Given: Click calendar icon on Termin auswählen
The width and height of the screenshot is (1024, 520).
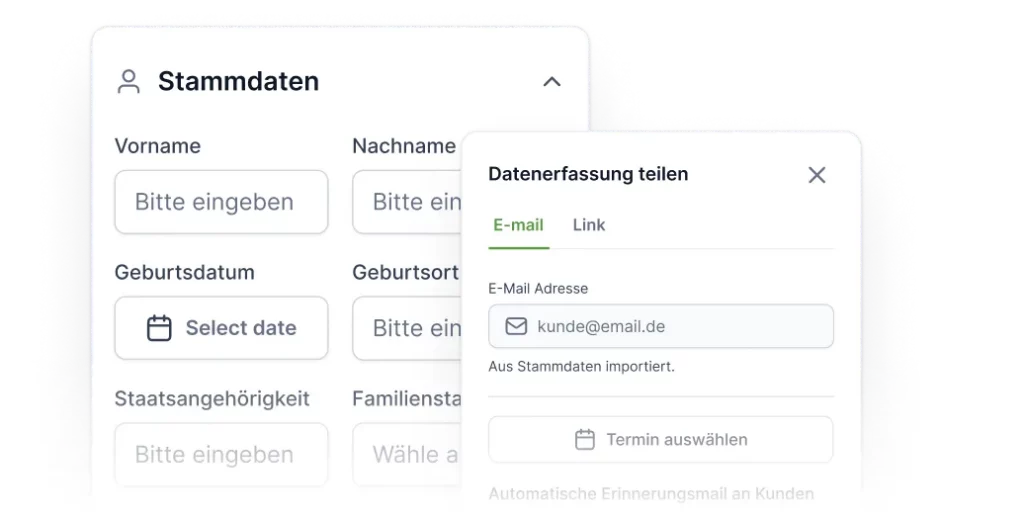Looking at the screenshot, I should click(584, 440).
